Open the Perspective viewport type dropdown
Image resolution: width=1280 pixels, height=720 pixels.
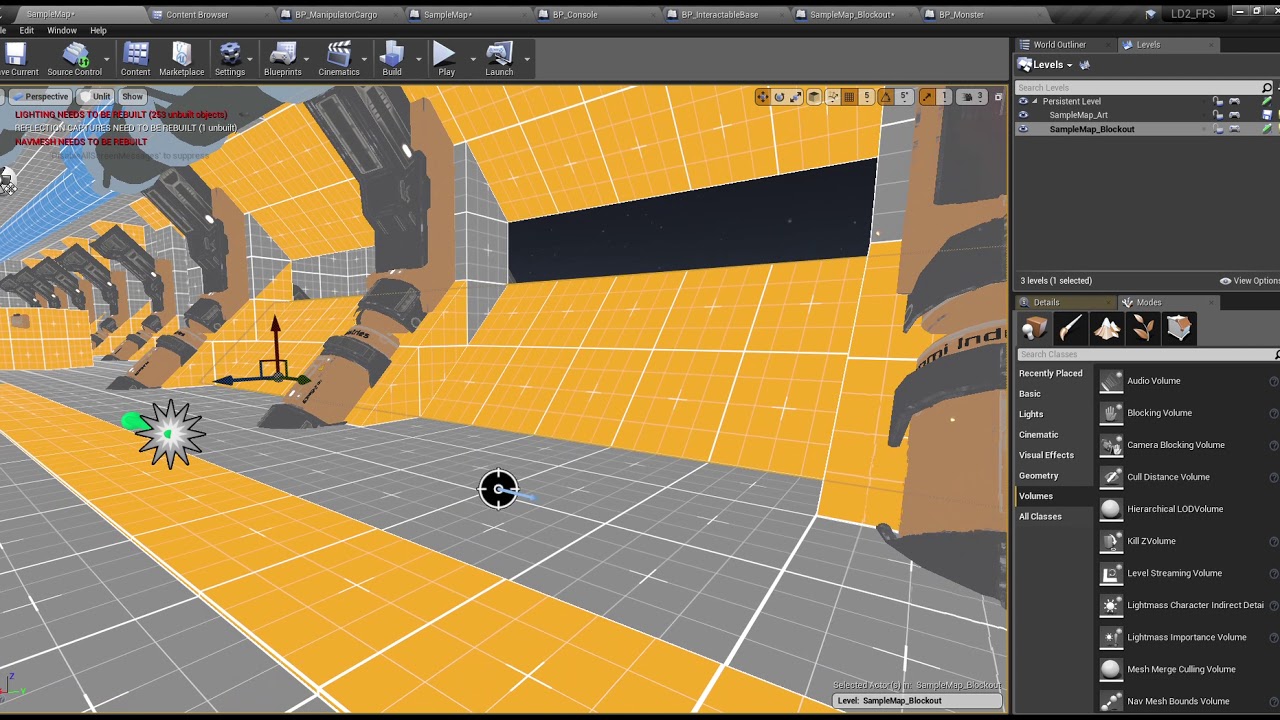click(41, 97)
